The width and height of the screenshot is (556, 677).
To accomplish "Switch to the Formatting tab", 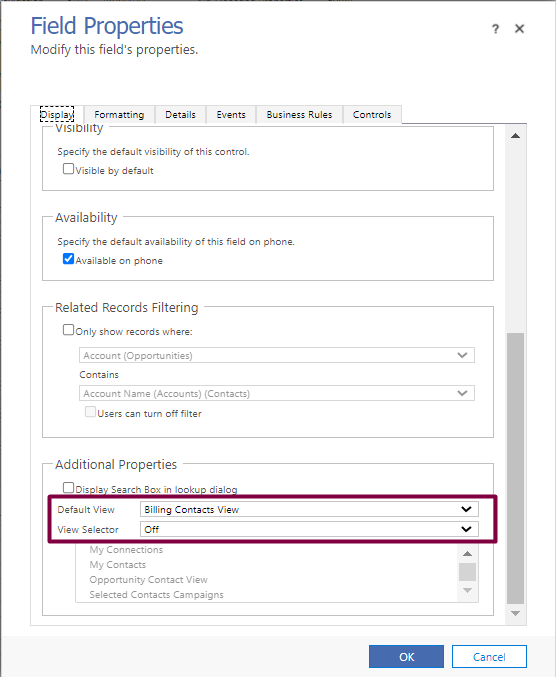I will [119, 115].
